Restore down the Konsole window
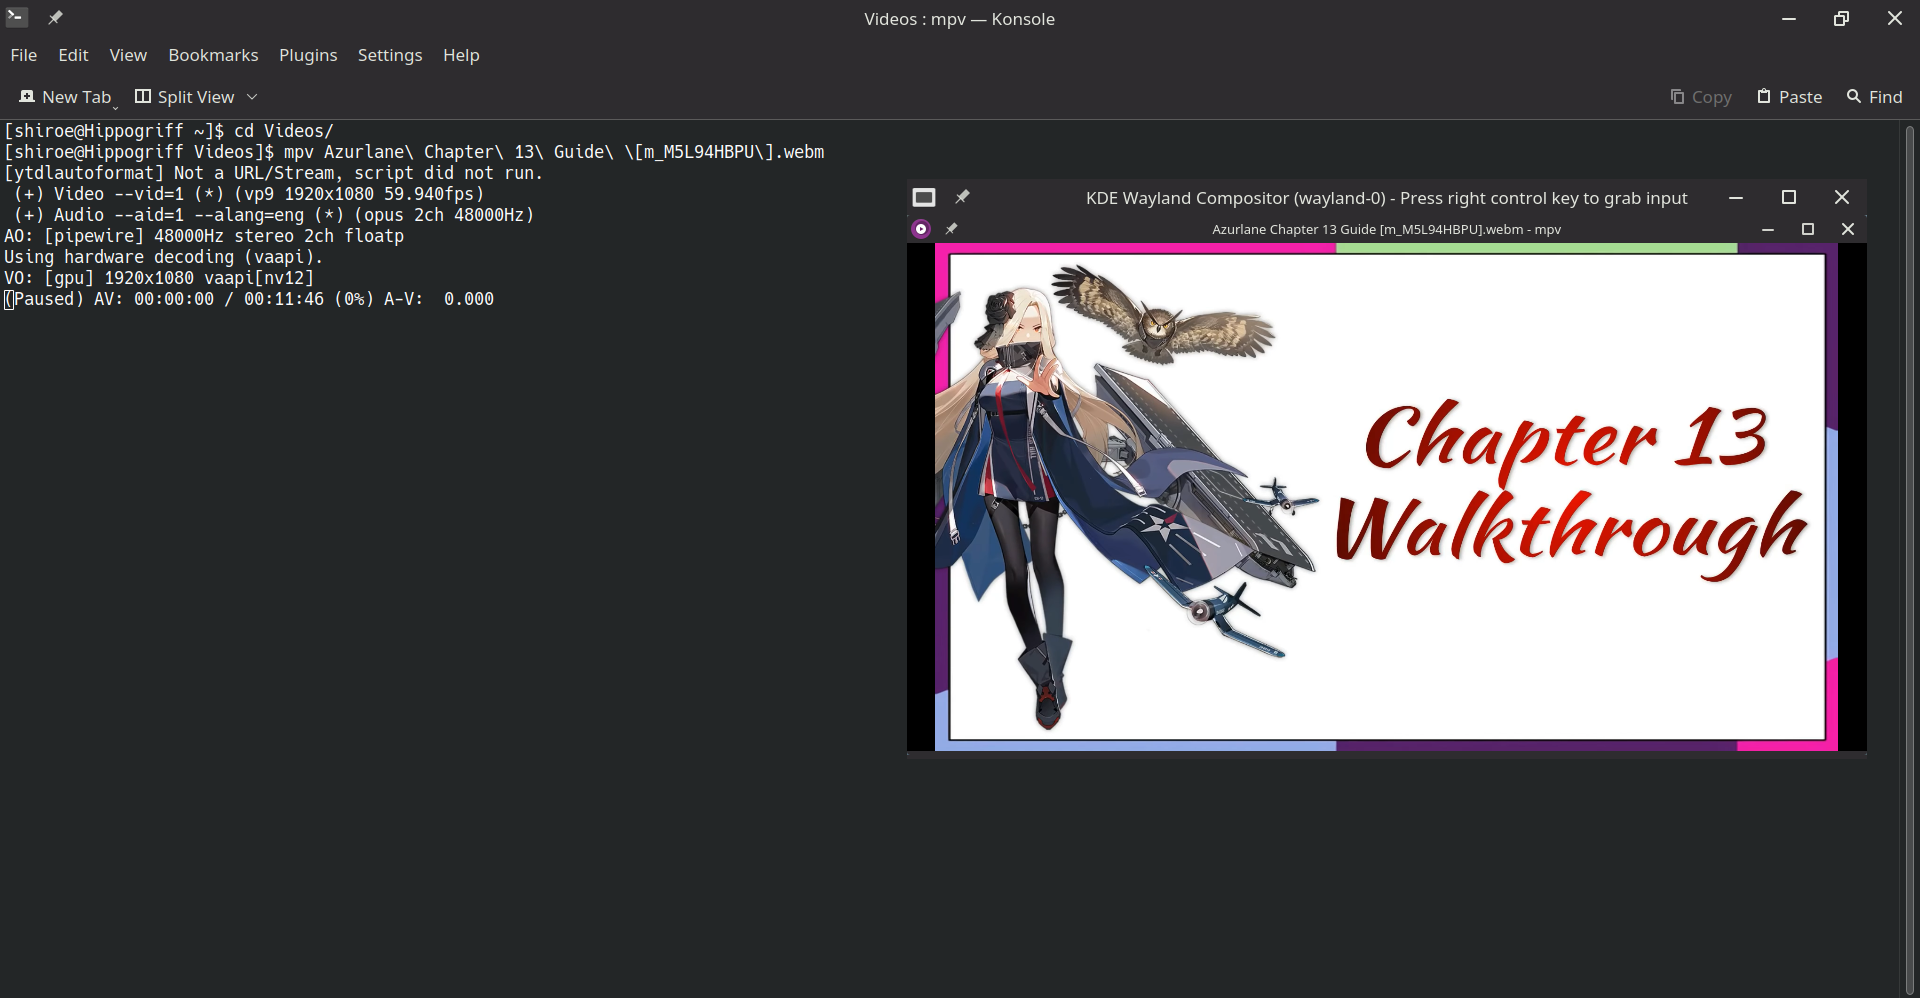This screenshot has height=998, width=1920. click(1841, 18)
